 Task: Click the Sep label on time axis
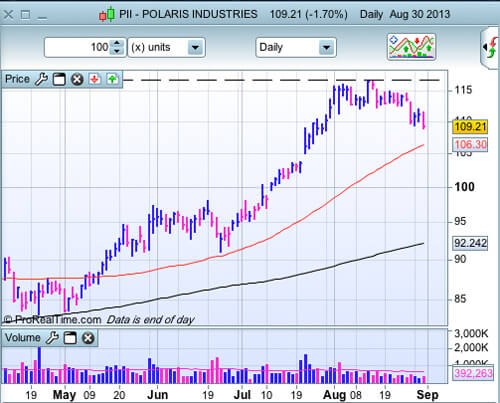point(427,395)
